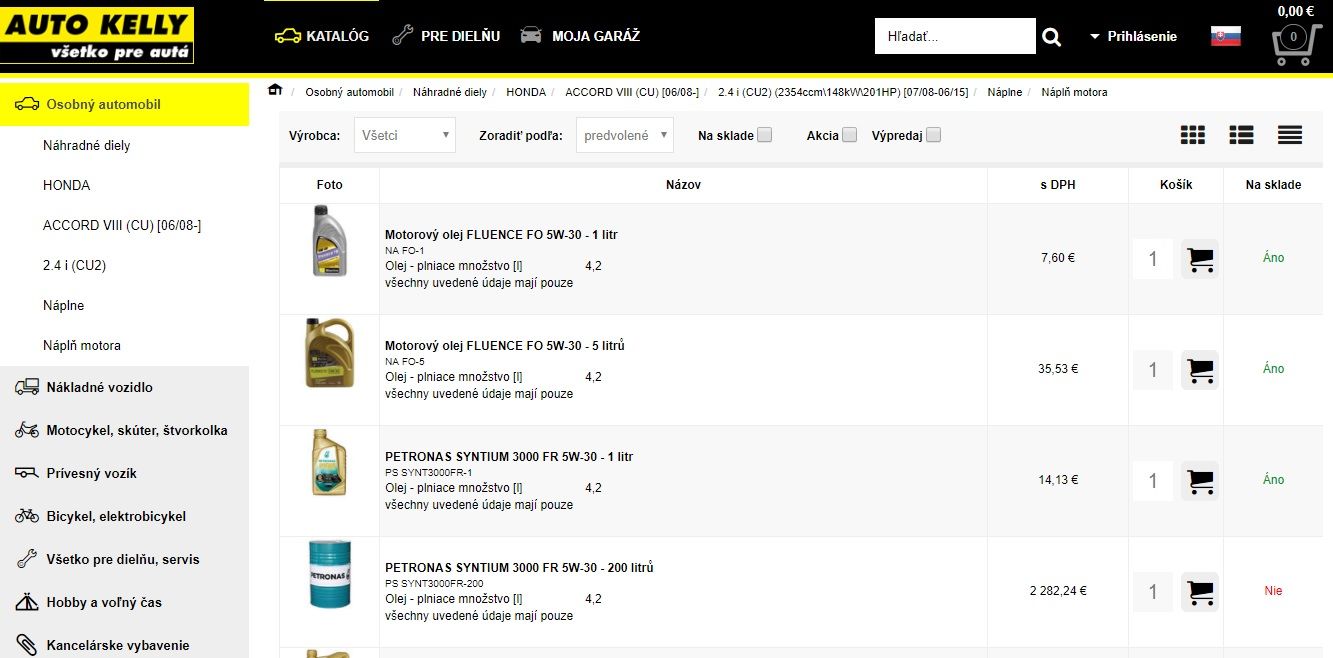Open the KATALÓG menu
Image resolution: width=1333 pixels, height=658 pixels.
322,36
